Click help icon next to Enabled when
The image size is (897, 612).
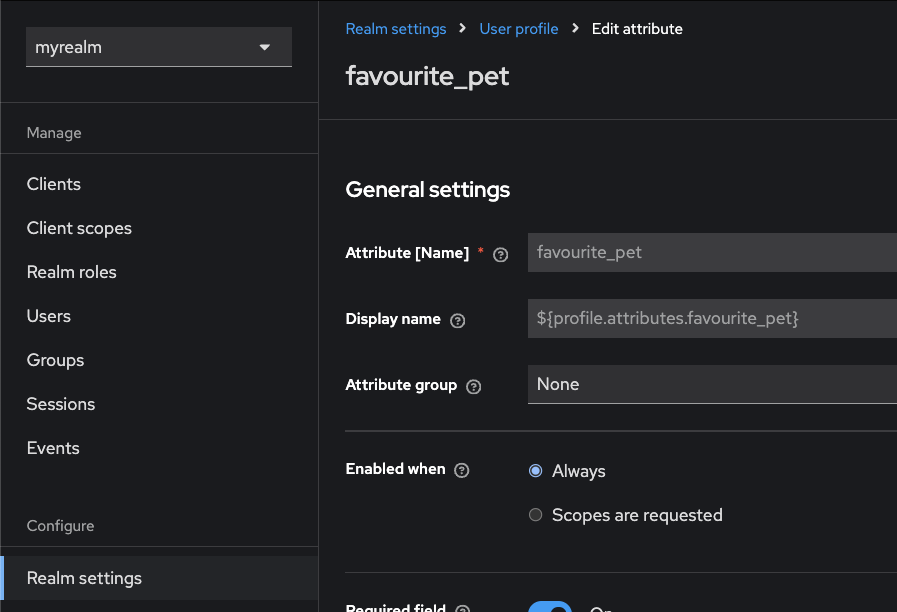pyautogui.click(x=462, y=470)
